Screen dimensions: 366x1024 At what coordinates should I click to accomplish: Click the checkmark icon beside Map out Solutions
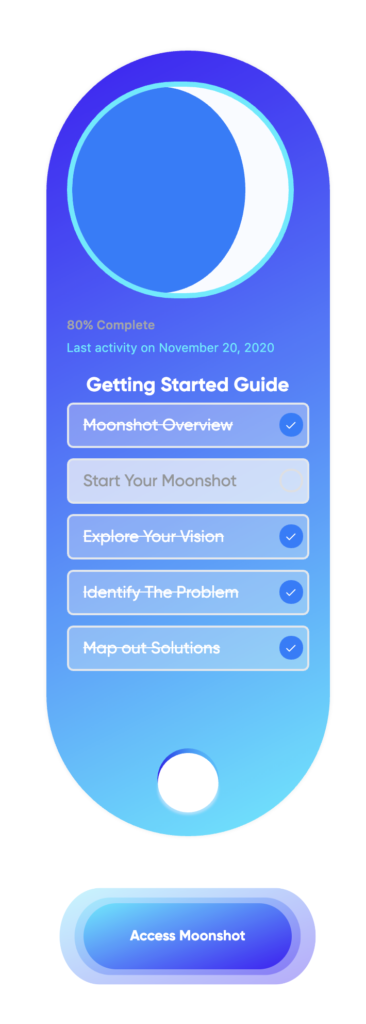pyautogui.click(x=291, y=648)
